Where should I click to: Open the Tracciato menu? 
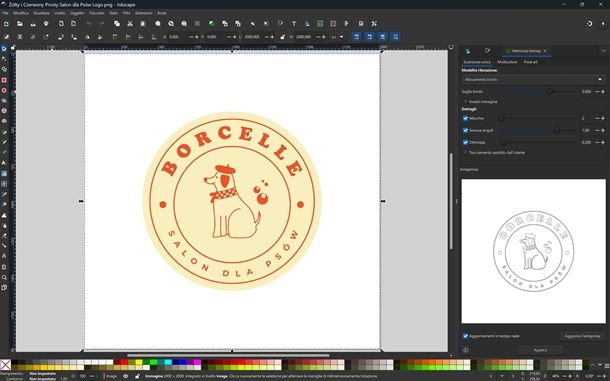coord(96,13)
